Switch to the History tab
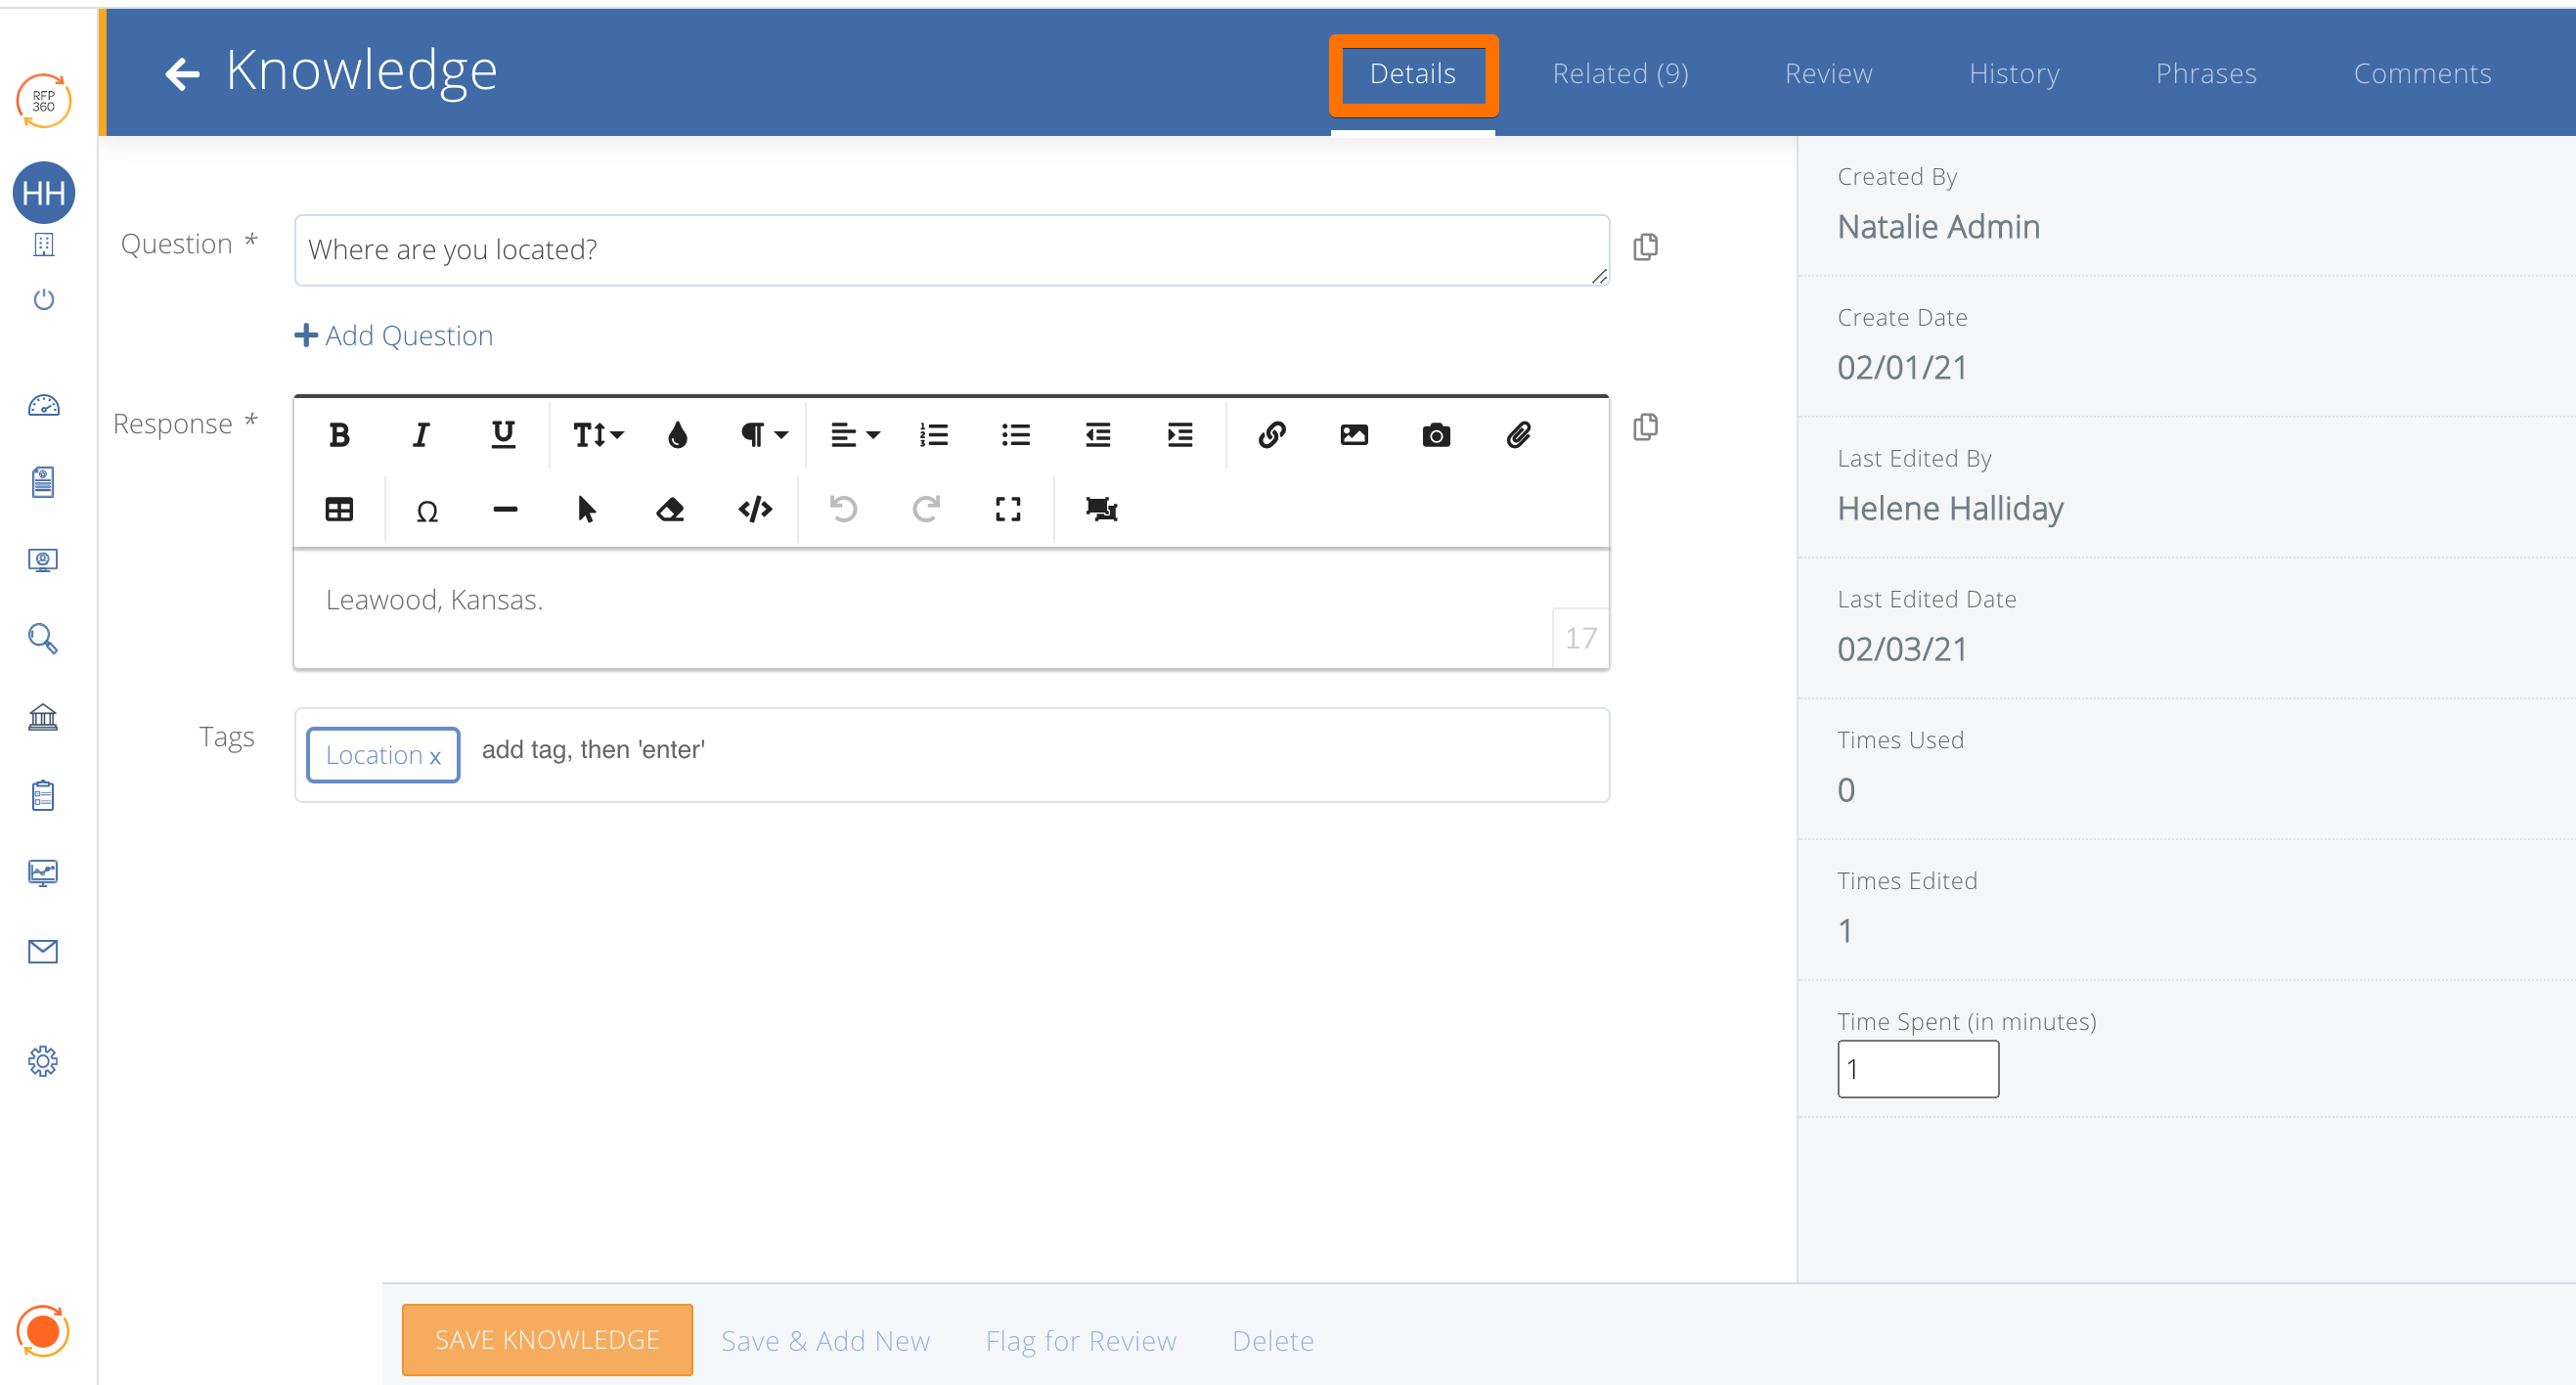This screenshot has width=2576, height=1385. click(2013, 74)
